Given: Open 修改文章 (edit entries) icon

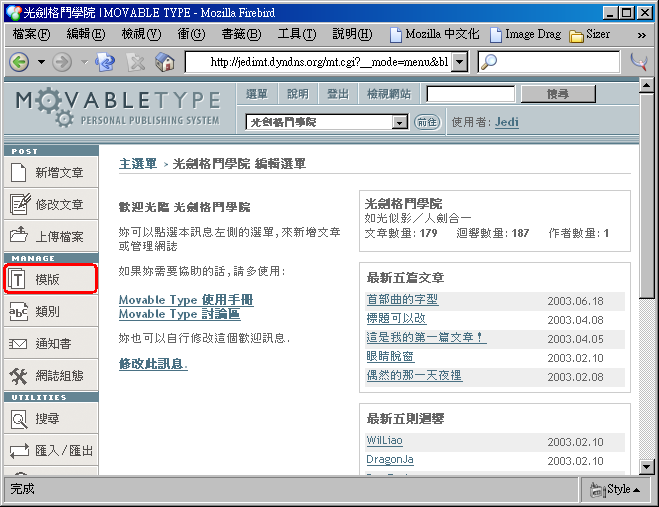Looking at the screenshot, I should (x=20, y=204).
